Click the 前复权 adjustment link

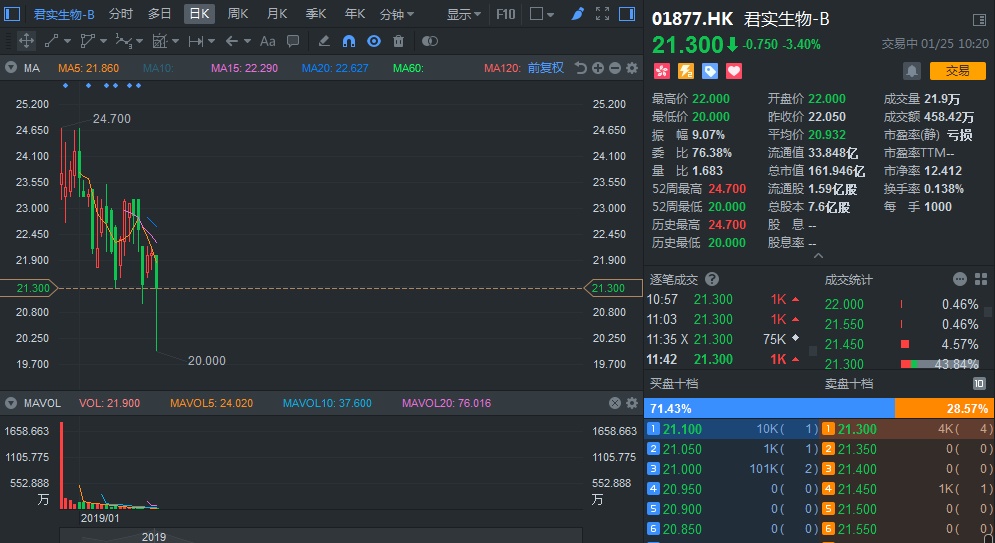tap(546, 68)
